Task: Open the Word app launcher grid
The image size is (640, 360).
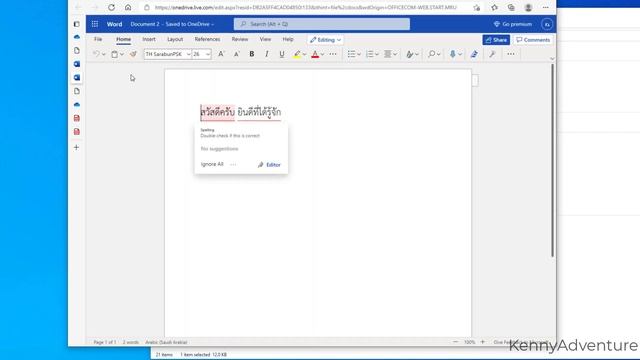Action: point(95,24)
